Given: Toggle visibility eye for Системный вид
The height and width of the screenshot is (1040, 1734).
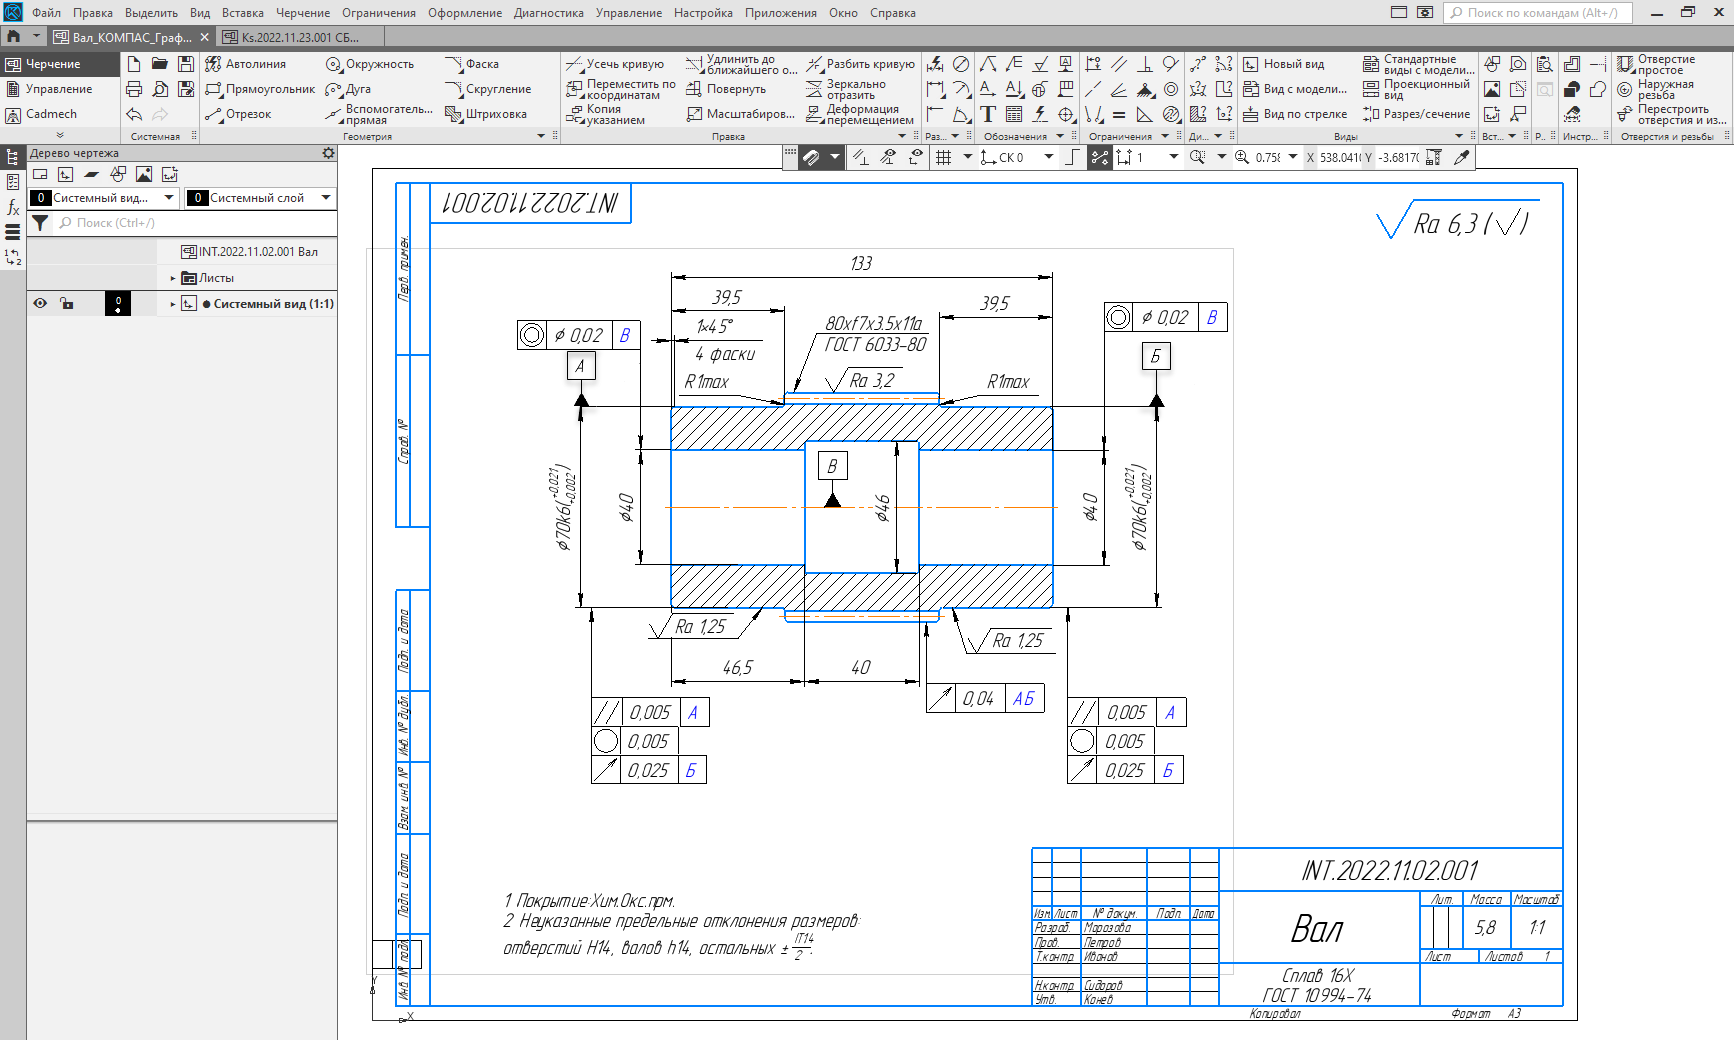Looking at the screenshot, I should 40,303.
